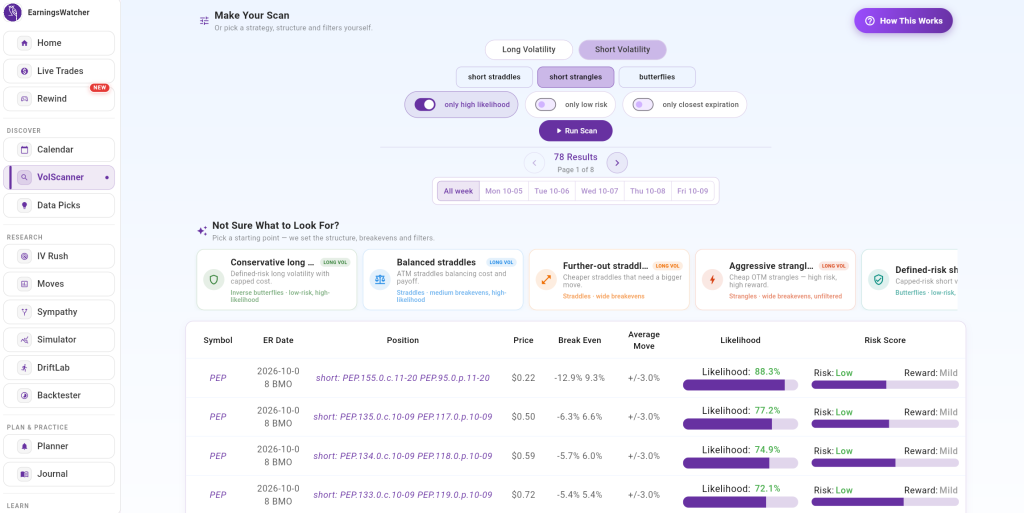Click the Calendar sidebar icon
Viewport: 1024px width, 513px height.
point(24,149)
